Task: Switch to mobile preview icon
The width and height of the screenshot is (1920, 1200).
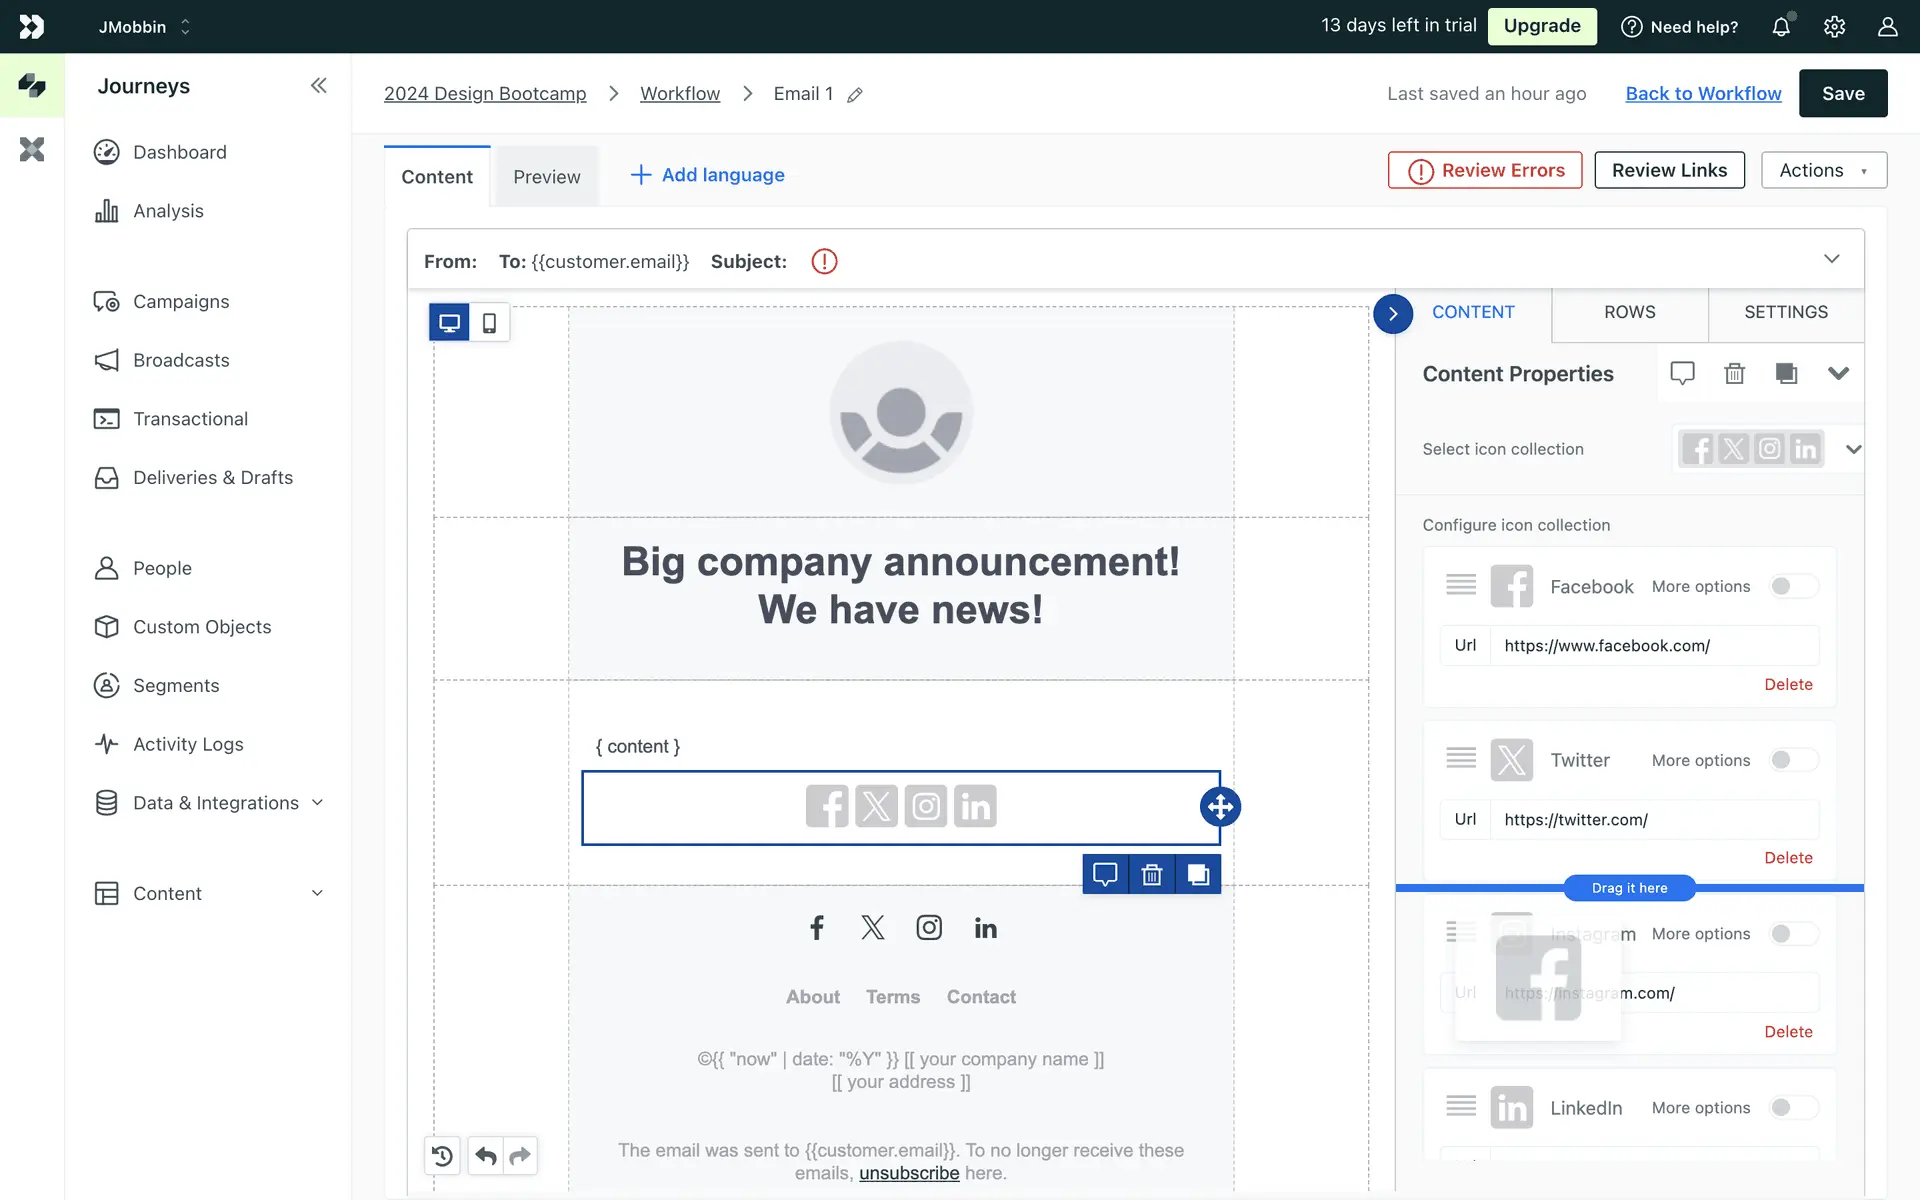Action: point(489,323)
